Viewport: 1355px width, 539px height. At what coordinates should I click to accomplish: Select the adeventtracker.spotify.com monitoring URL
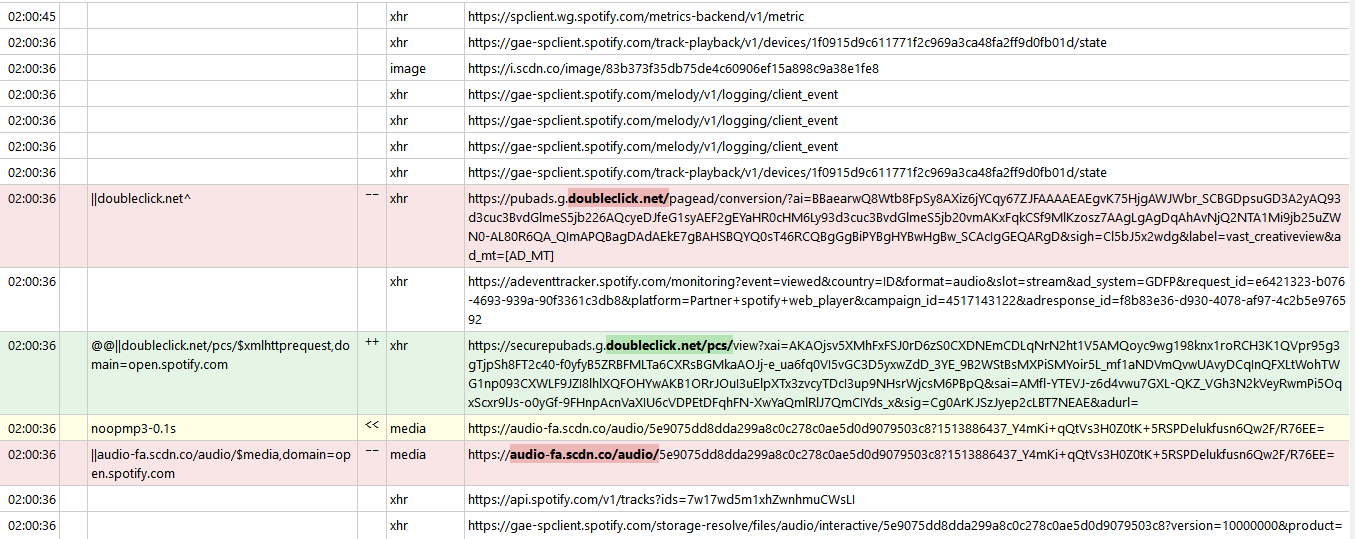coord(908,300)
